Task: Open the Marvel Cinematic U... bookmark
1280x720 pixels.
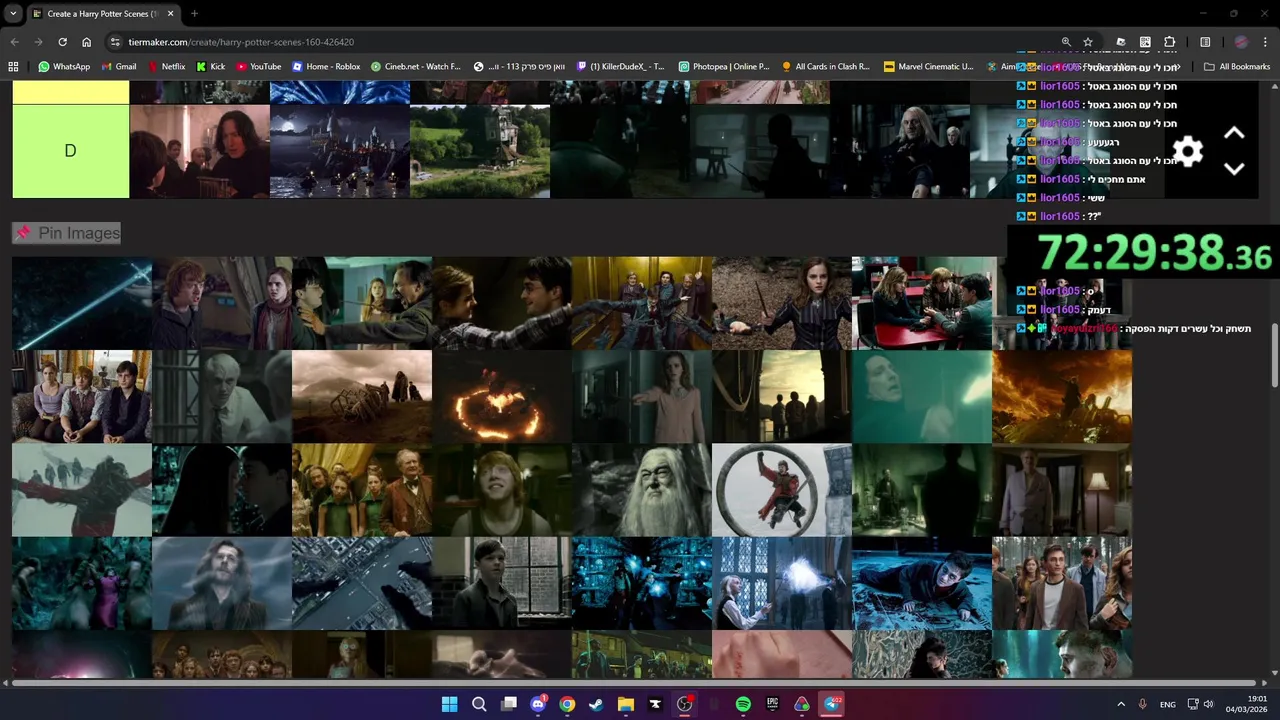Action: point(929,67)
